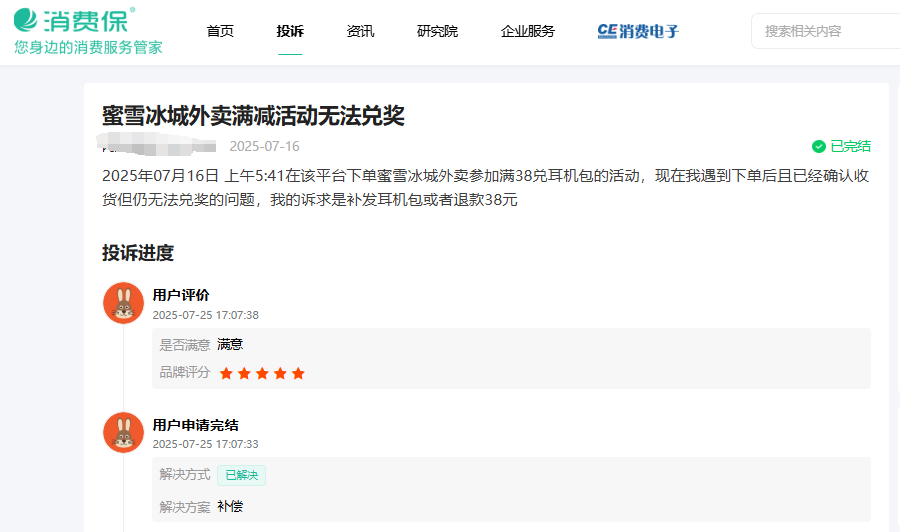The height and width of the screenshot is (532, 900).
Task: Click the first star in 品牌评分
Action: [x=226, y=374]
